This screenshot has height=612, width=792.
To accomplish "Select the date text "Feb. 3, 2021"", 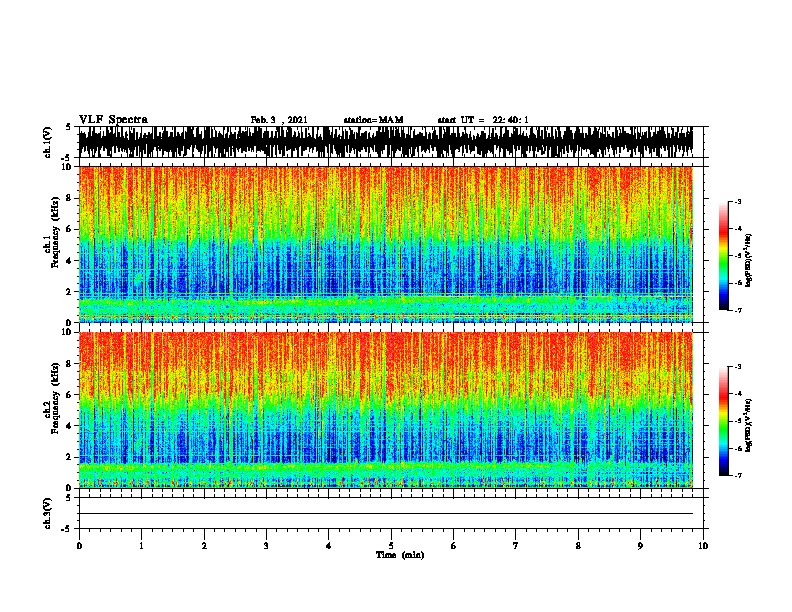I will pos(279,120).
